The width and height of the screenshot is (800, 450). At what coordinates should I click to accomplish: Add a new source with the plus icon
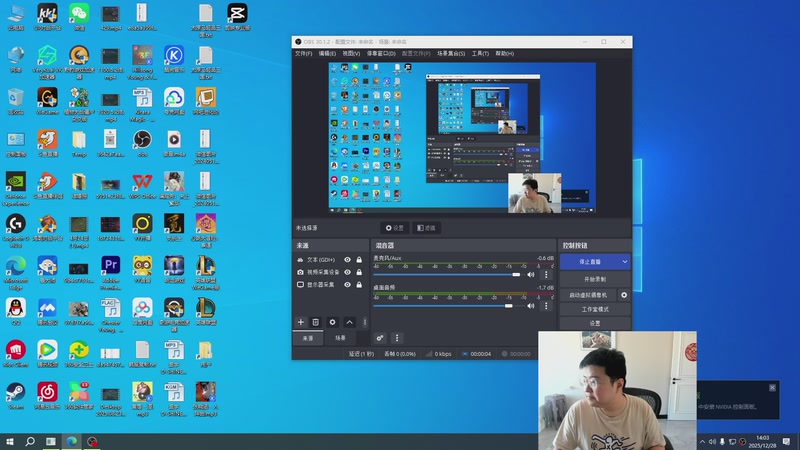301,322
